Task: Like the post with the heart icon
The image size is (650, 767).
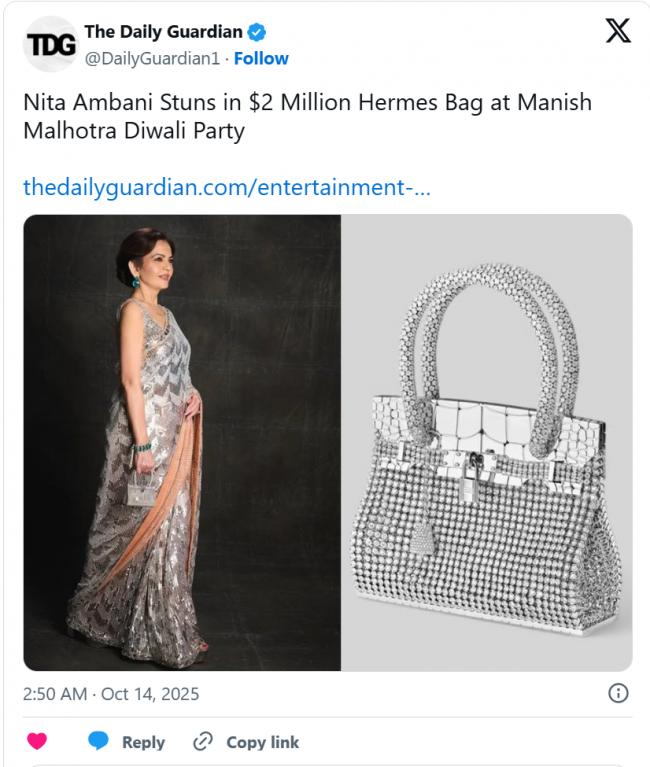Action: 37,741
